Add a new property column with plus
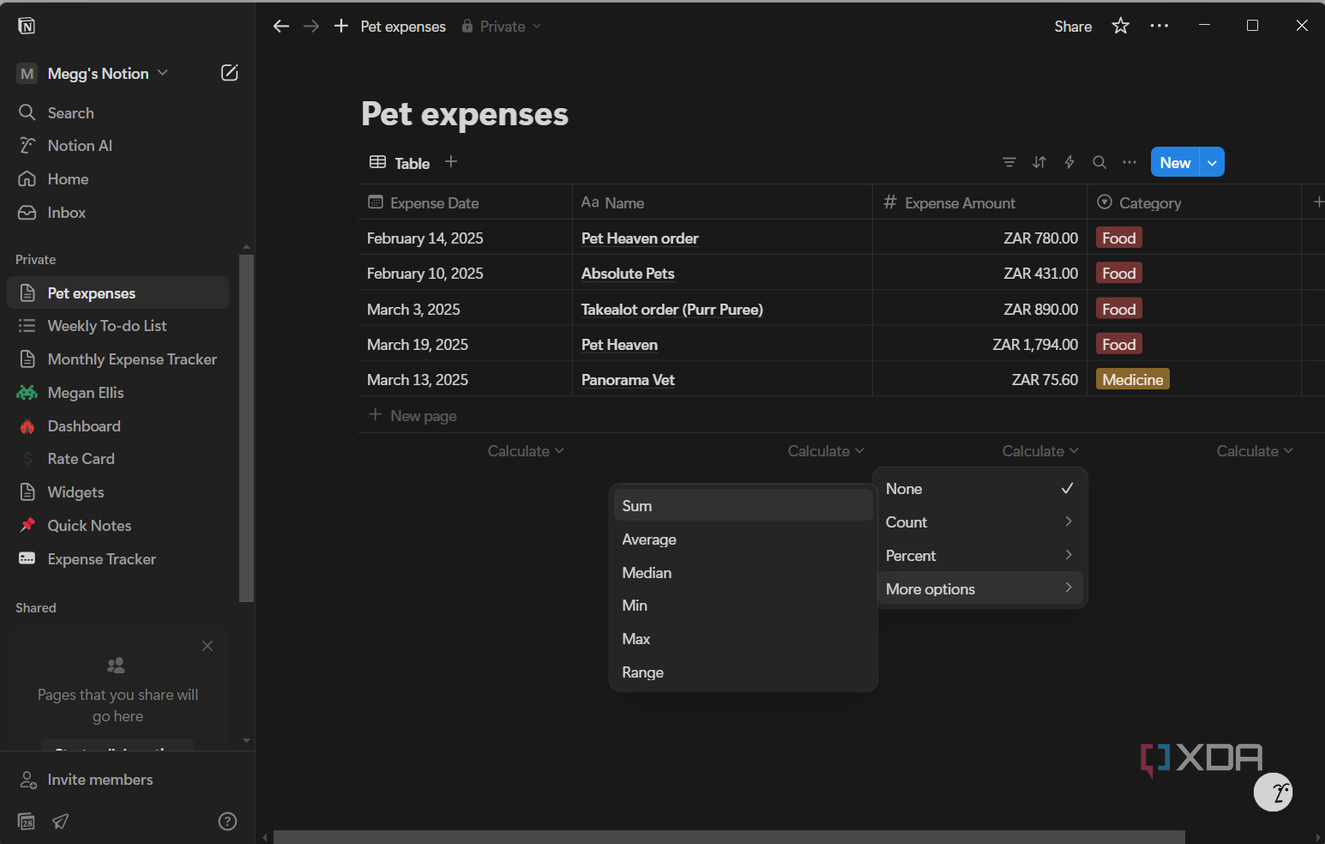This screenshot has height=844, width=1325. click(x=1317, y=202)
